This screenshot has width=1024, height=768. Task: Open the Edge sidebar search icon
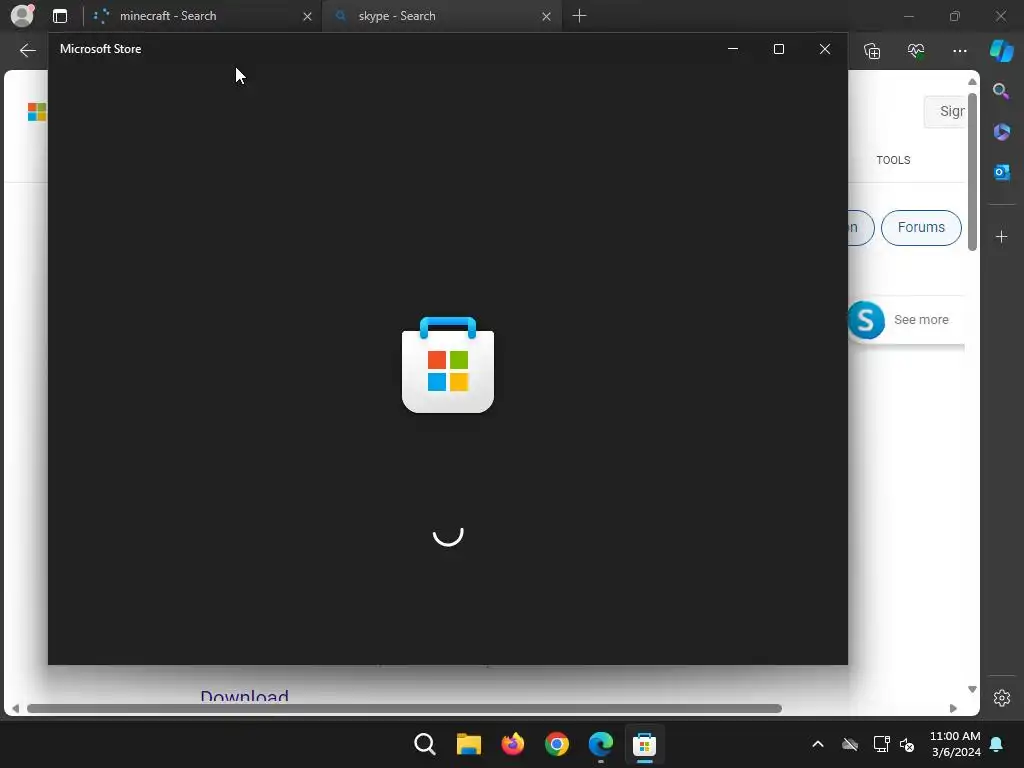tap(1001, 91)
